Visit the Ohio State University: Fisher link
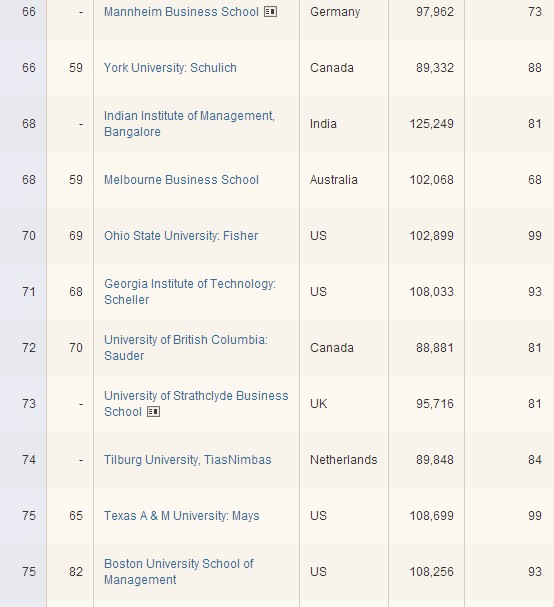Image resolution: width=554 pixels, height=607 pixels. point(181,236)
